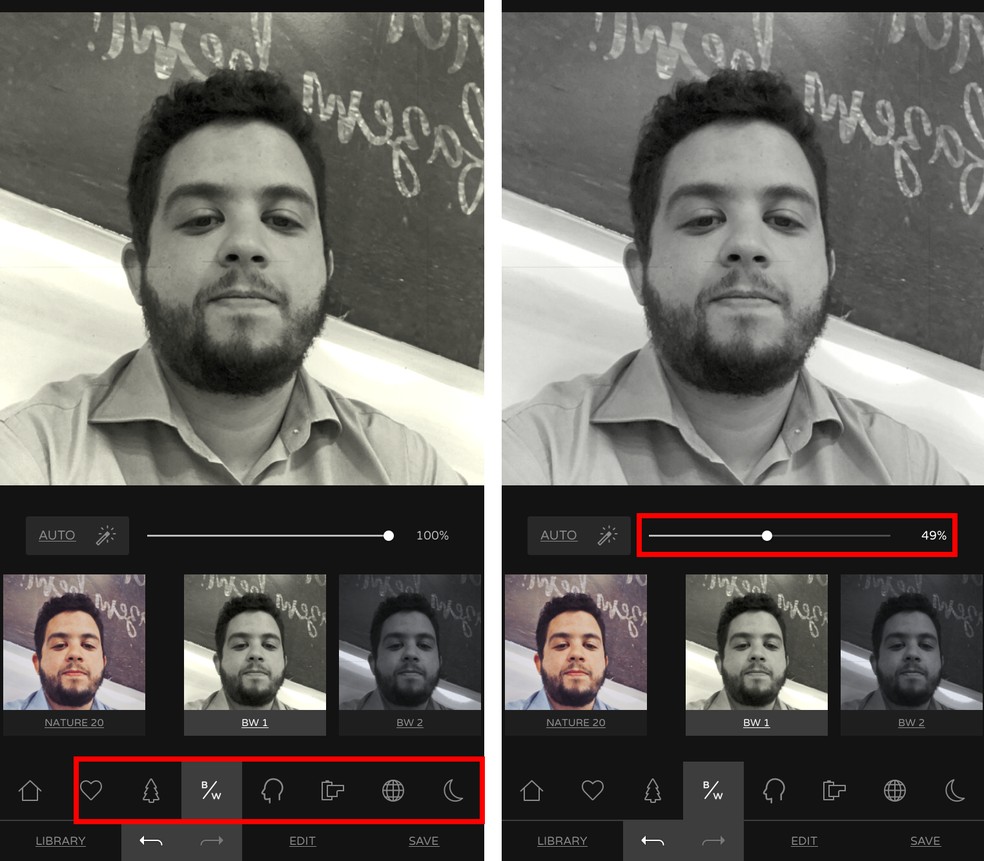Open the EDIT tab
The height and width of the screenshot is (861, 984).
pos(302,841)
